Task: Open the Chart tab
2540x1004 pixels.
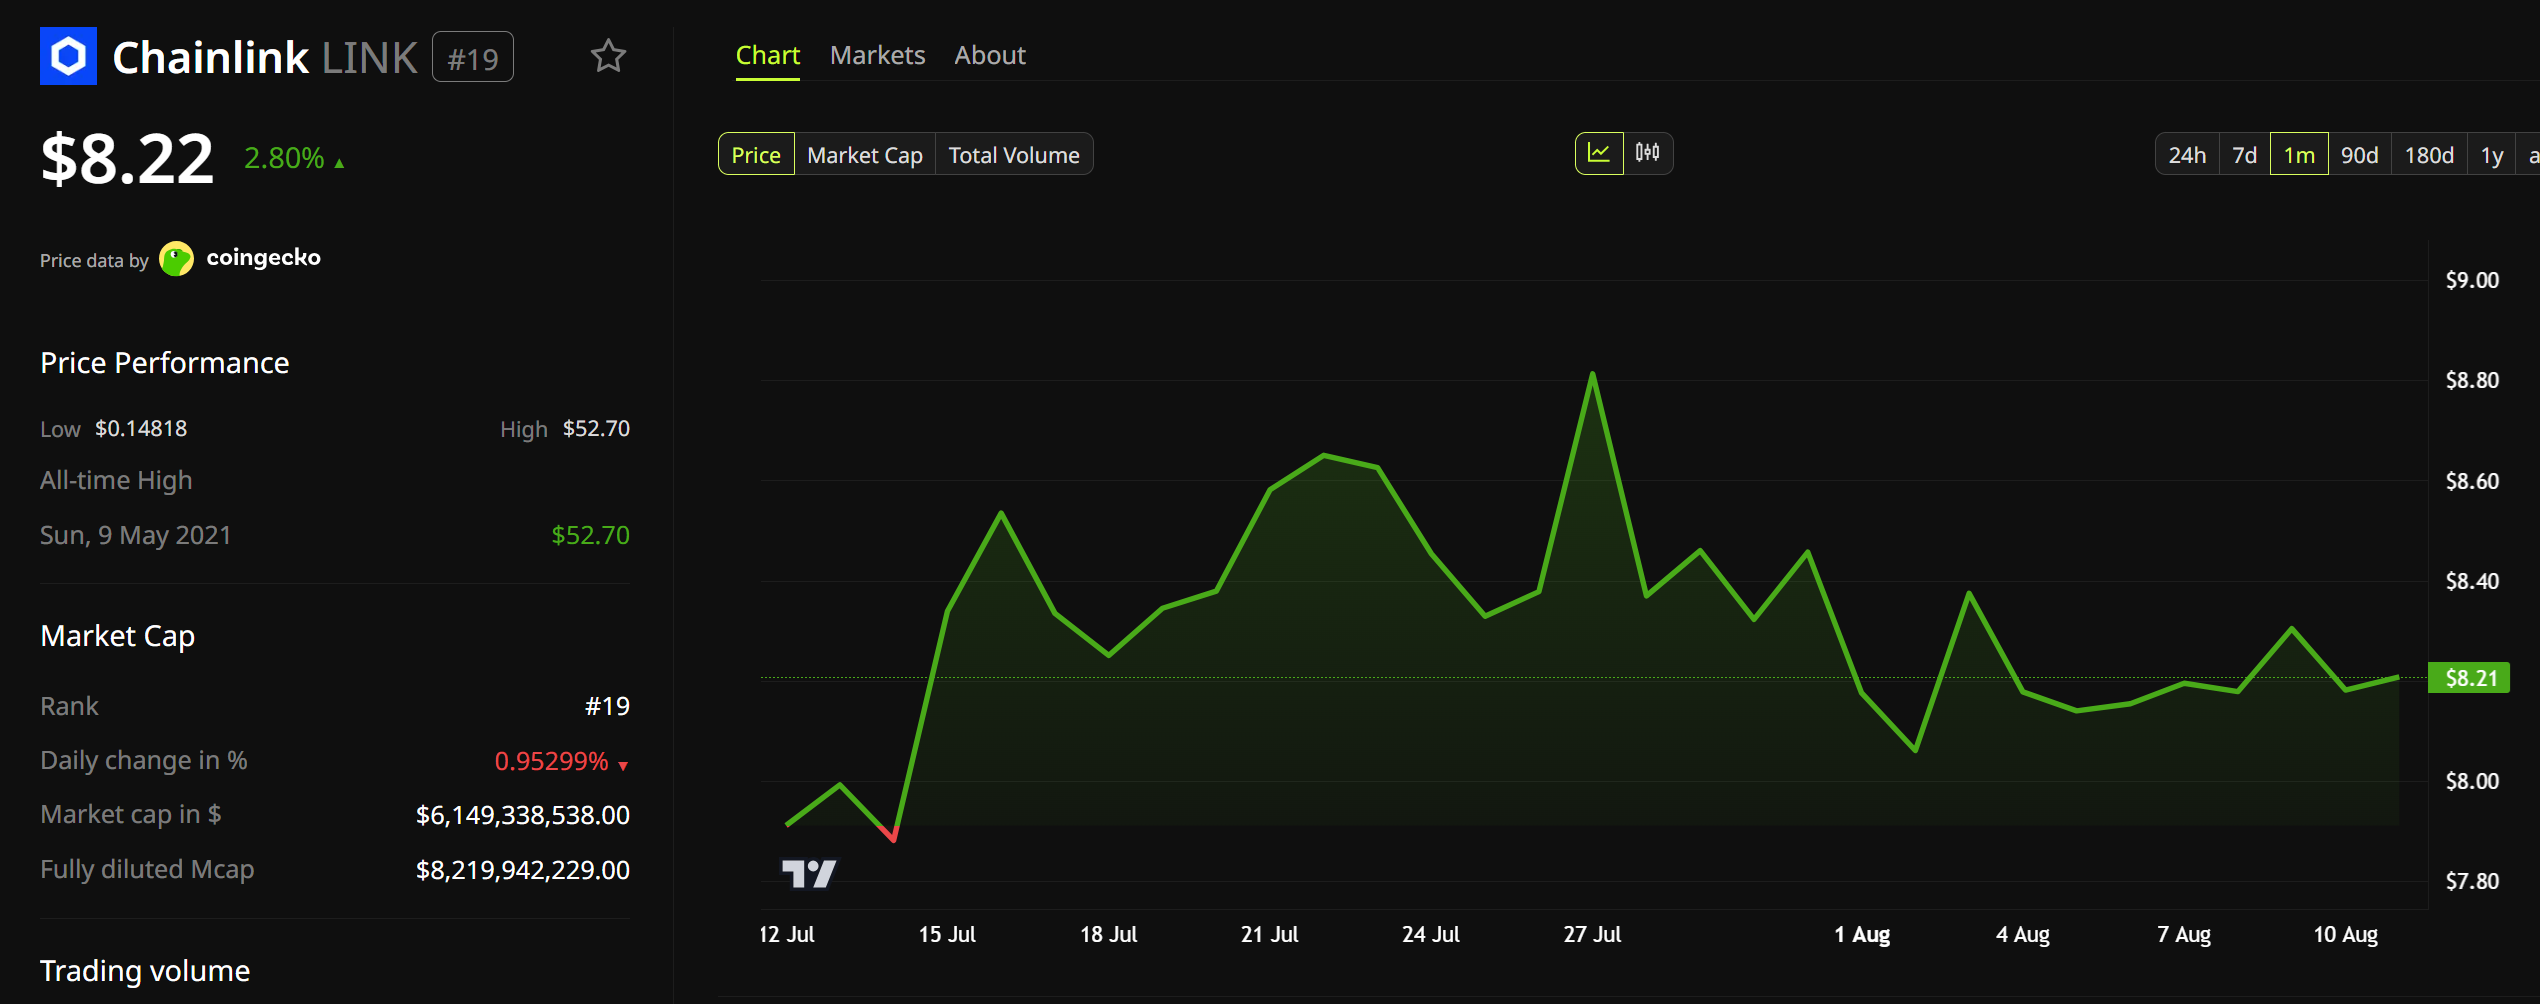Action: [x=768, y=56]
